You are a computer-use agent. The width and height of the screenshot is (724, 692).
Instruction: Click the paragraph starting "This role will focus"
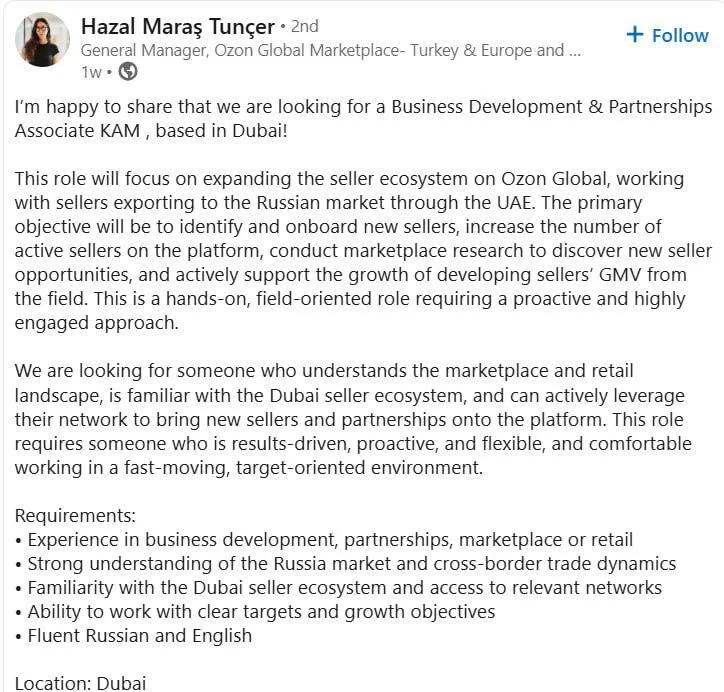click(363, 251)
